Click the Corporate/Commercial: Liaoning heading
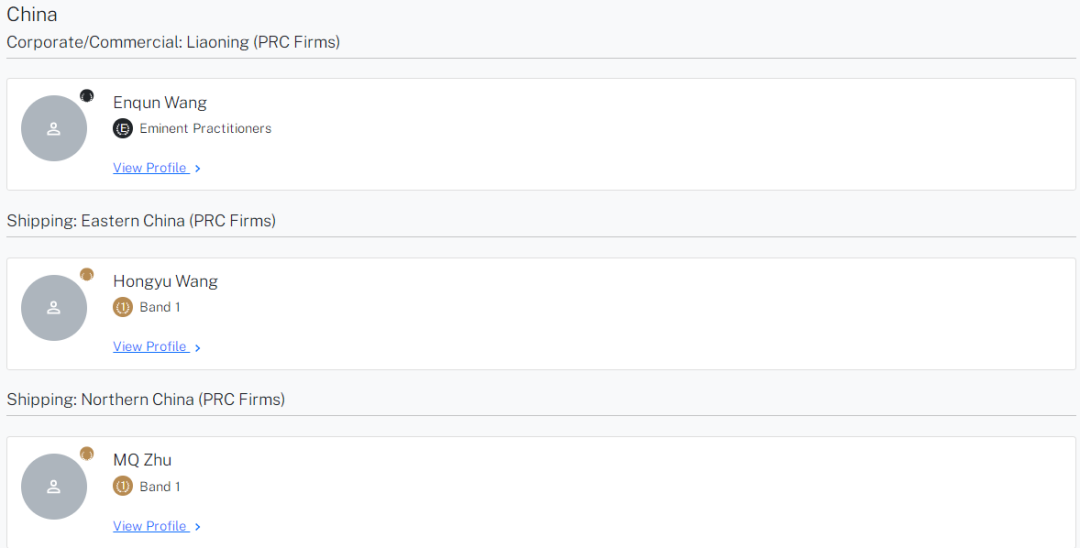This screenshot has height=548, width=1080. tap(174, 42)
